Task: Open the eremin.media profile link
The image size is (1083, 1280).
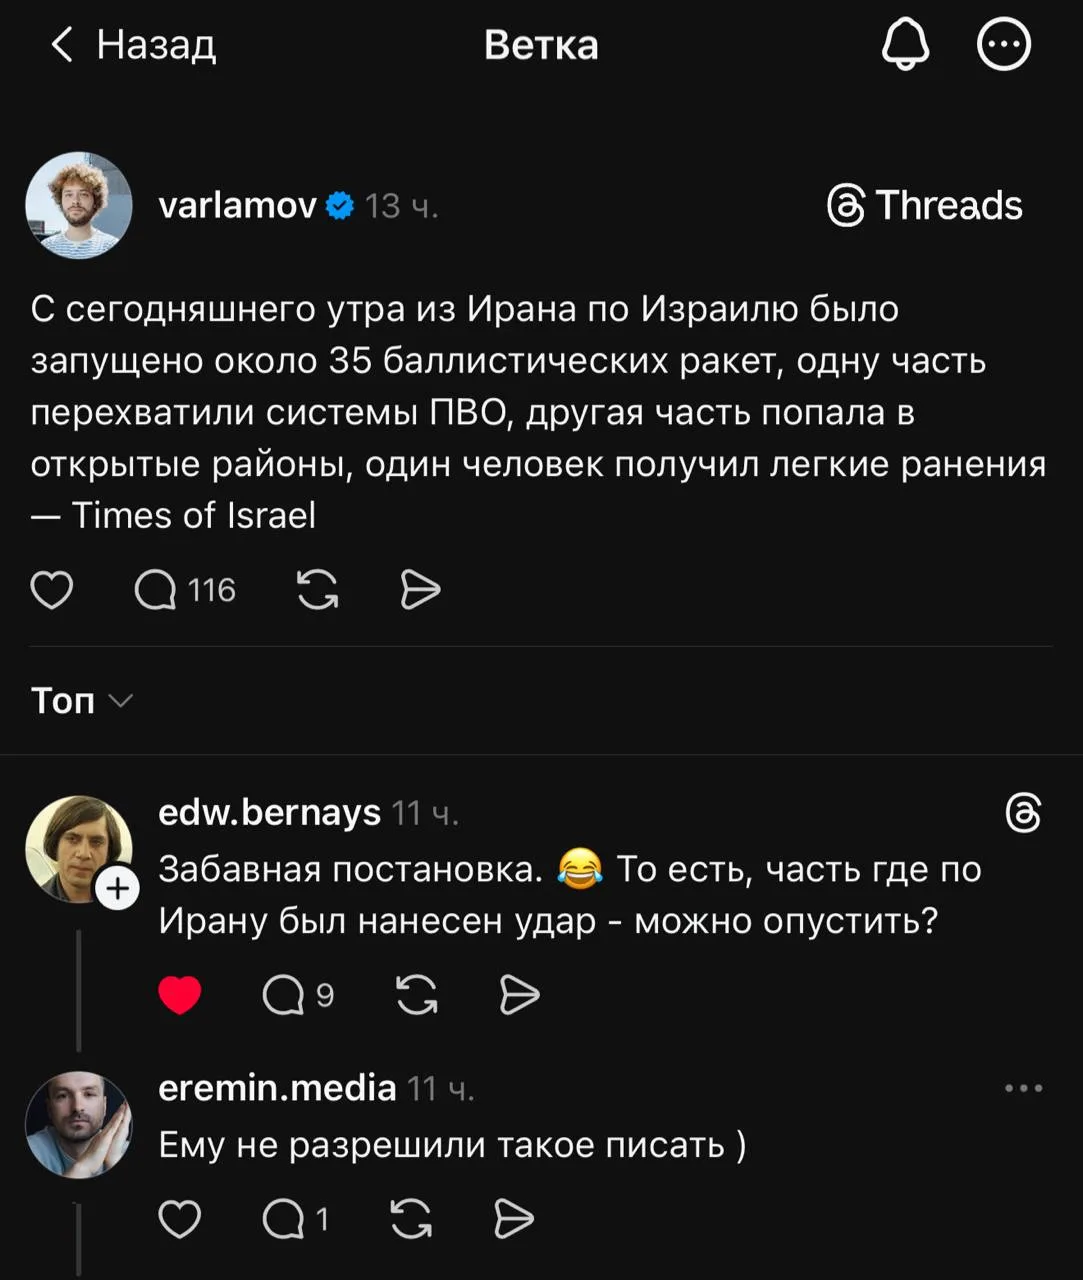Action: [x=277, y=1088]
